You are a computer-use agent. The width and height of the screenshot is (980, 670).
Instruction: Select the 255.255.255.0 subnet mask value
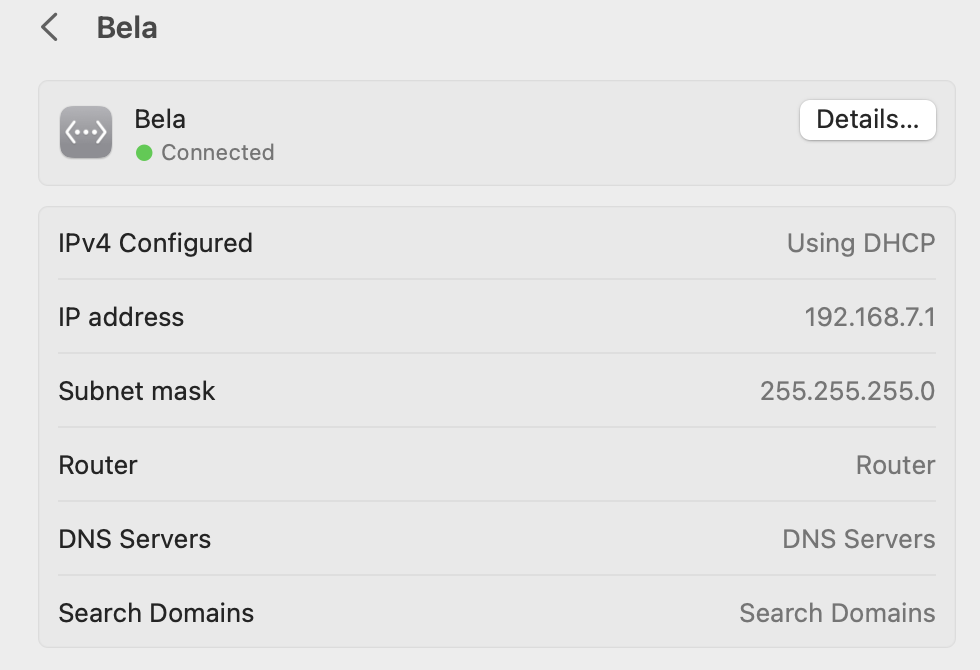(847, 391)
